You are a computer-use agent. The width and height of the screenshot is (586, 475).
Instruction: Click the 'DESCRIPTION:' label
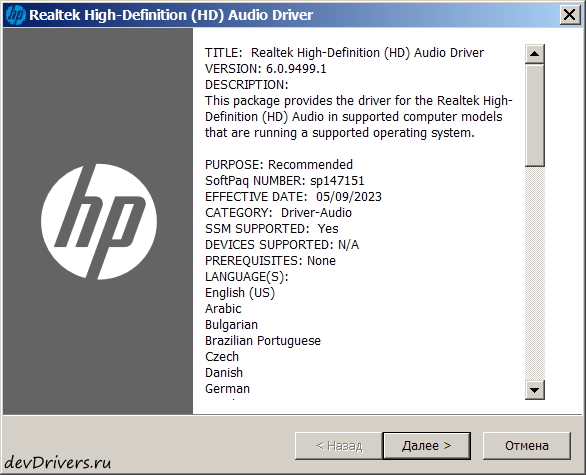[247, 85]
